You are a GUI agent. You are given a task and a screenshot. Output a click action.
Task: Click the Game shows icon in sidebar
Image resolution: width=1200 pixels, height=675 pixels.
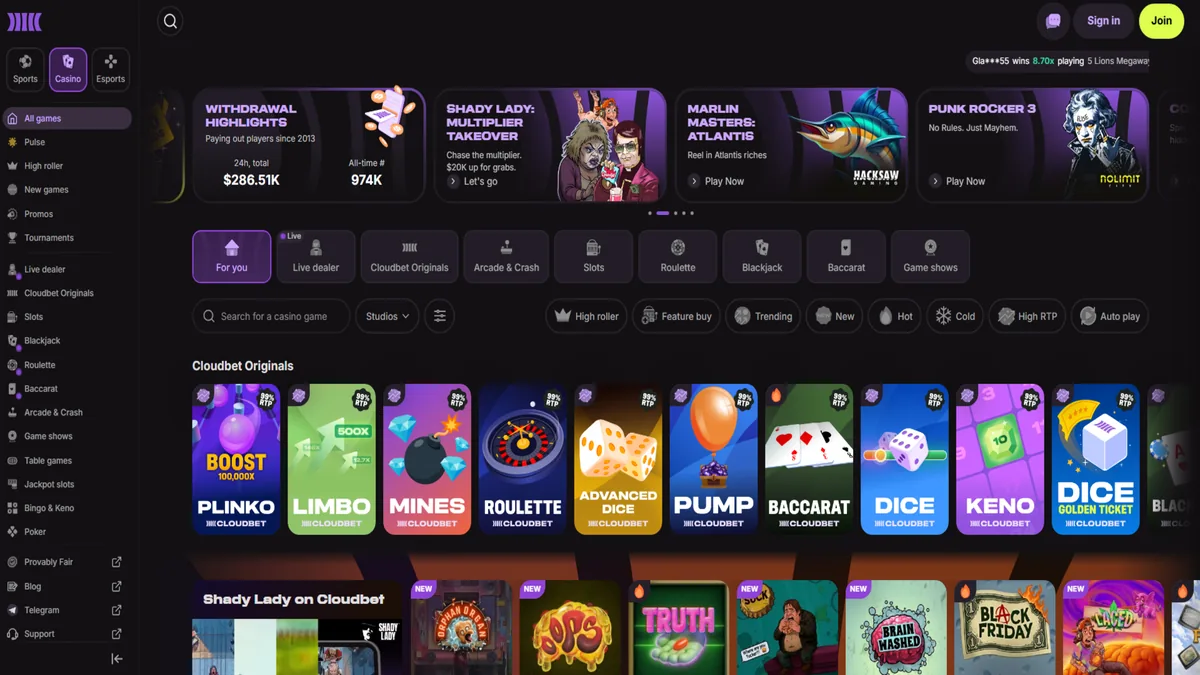(12, 436)
